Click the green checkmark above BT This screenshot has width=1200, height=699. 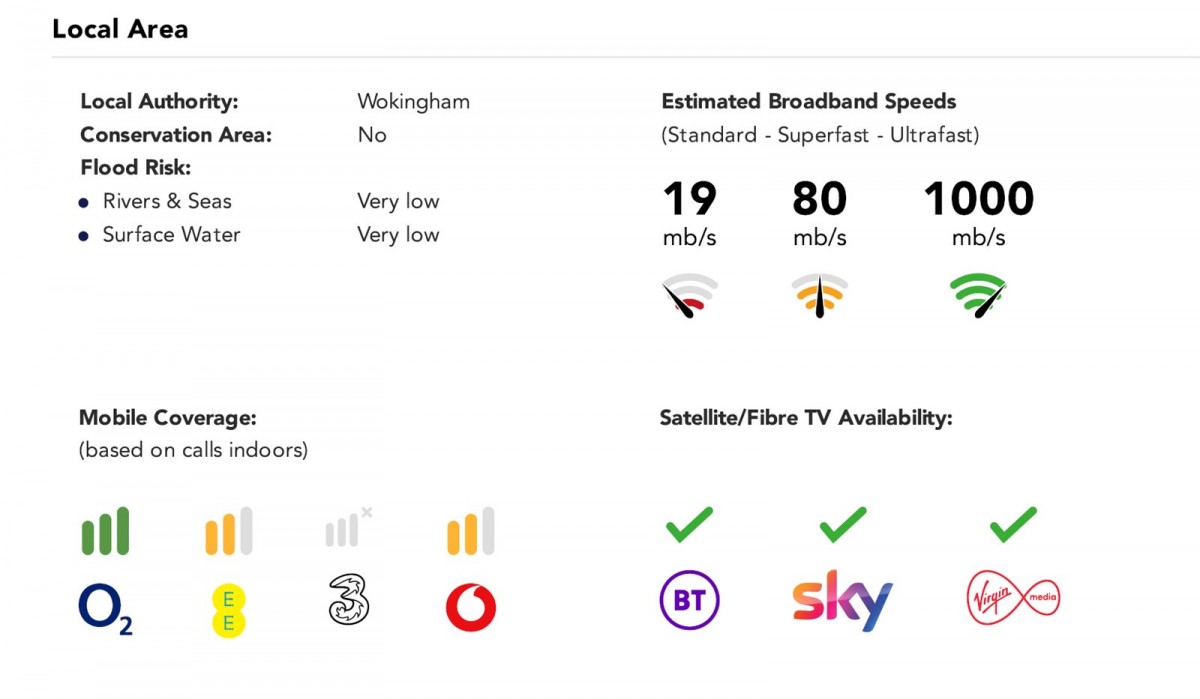tap(689, 524)
